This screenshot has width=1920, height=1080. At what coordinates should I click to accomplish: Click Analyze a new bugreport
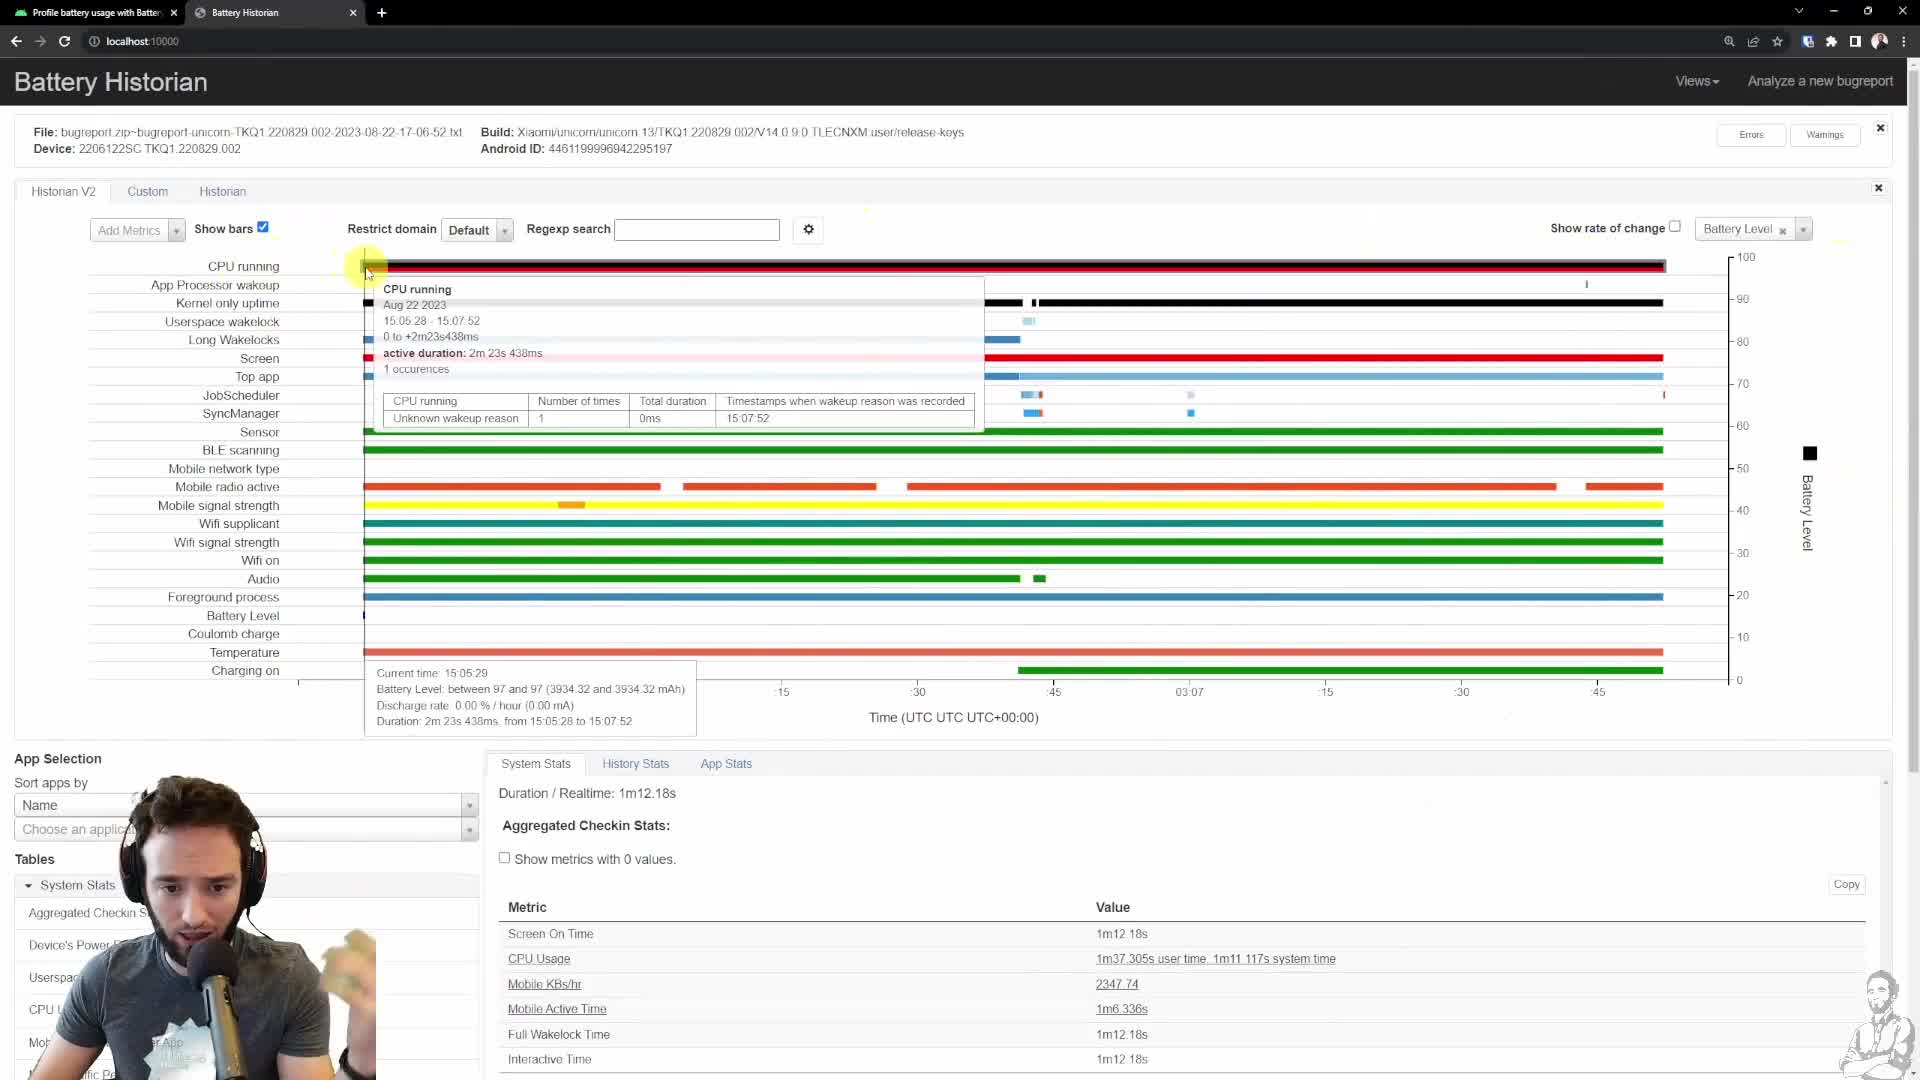[x=1820, y=81]
